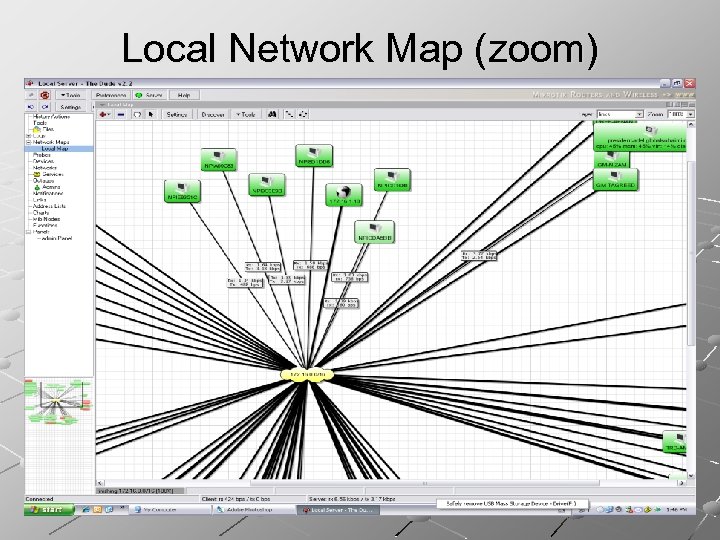
Task: Select the arrow pointer tool
Action: (151, 114)
